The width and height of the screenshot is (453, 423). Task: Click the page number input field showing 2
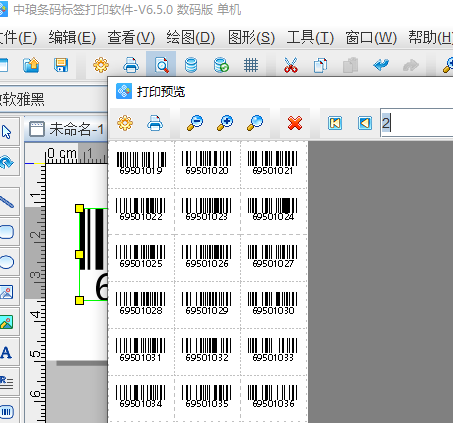(417, 123)
